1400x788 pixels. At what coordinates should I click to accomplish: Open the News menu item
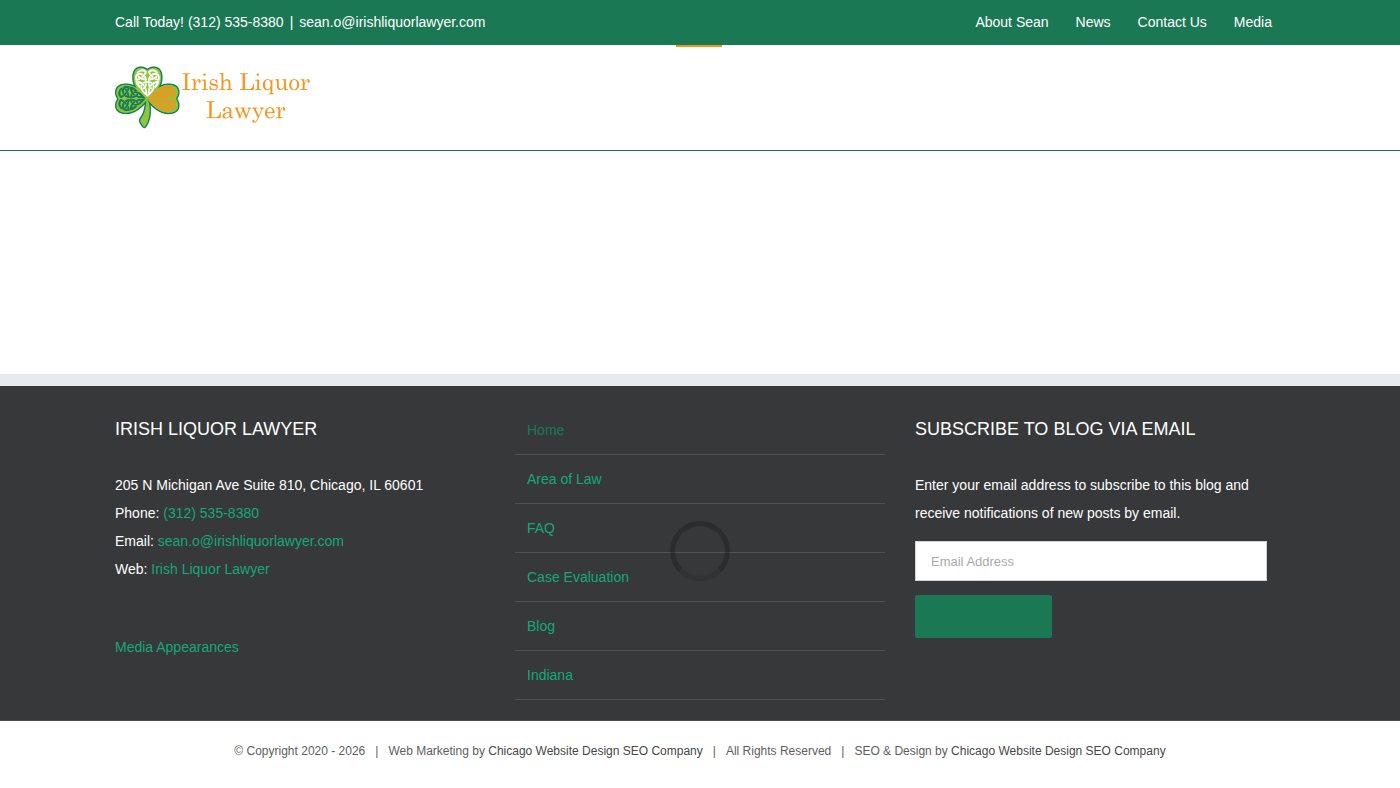pos(1093,22)
